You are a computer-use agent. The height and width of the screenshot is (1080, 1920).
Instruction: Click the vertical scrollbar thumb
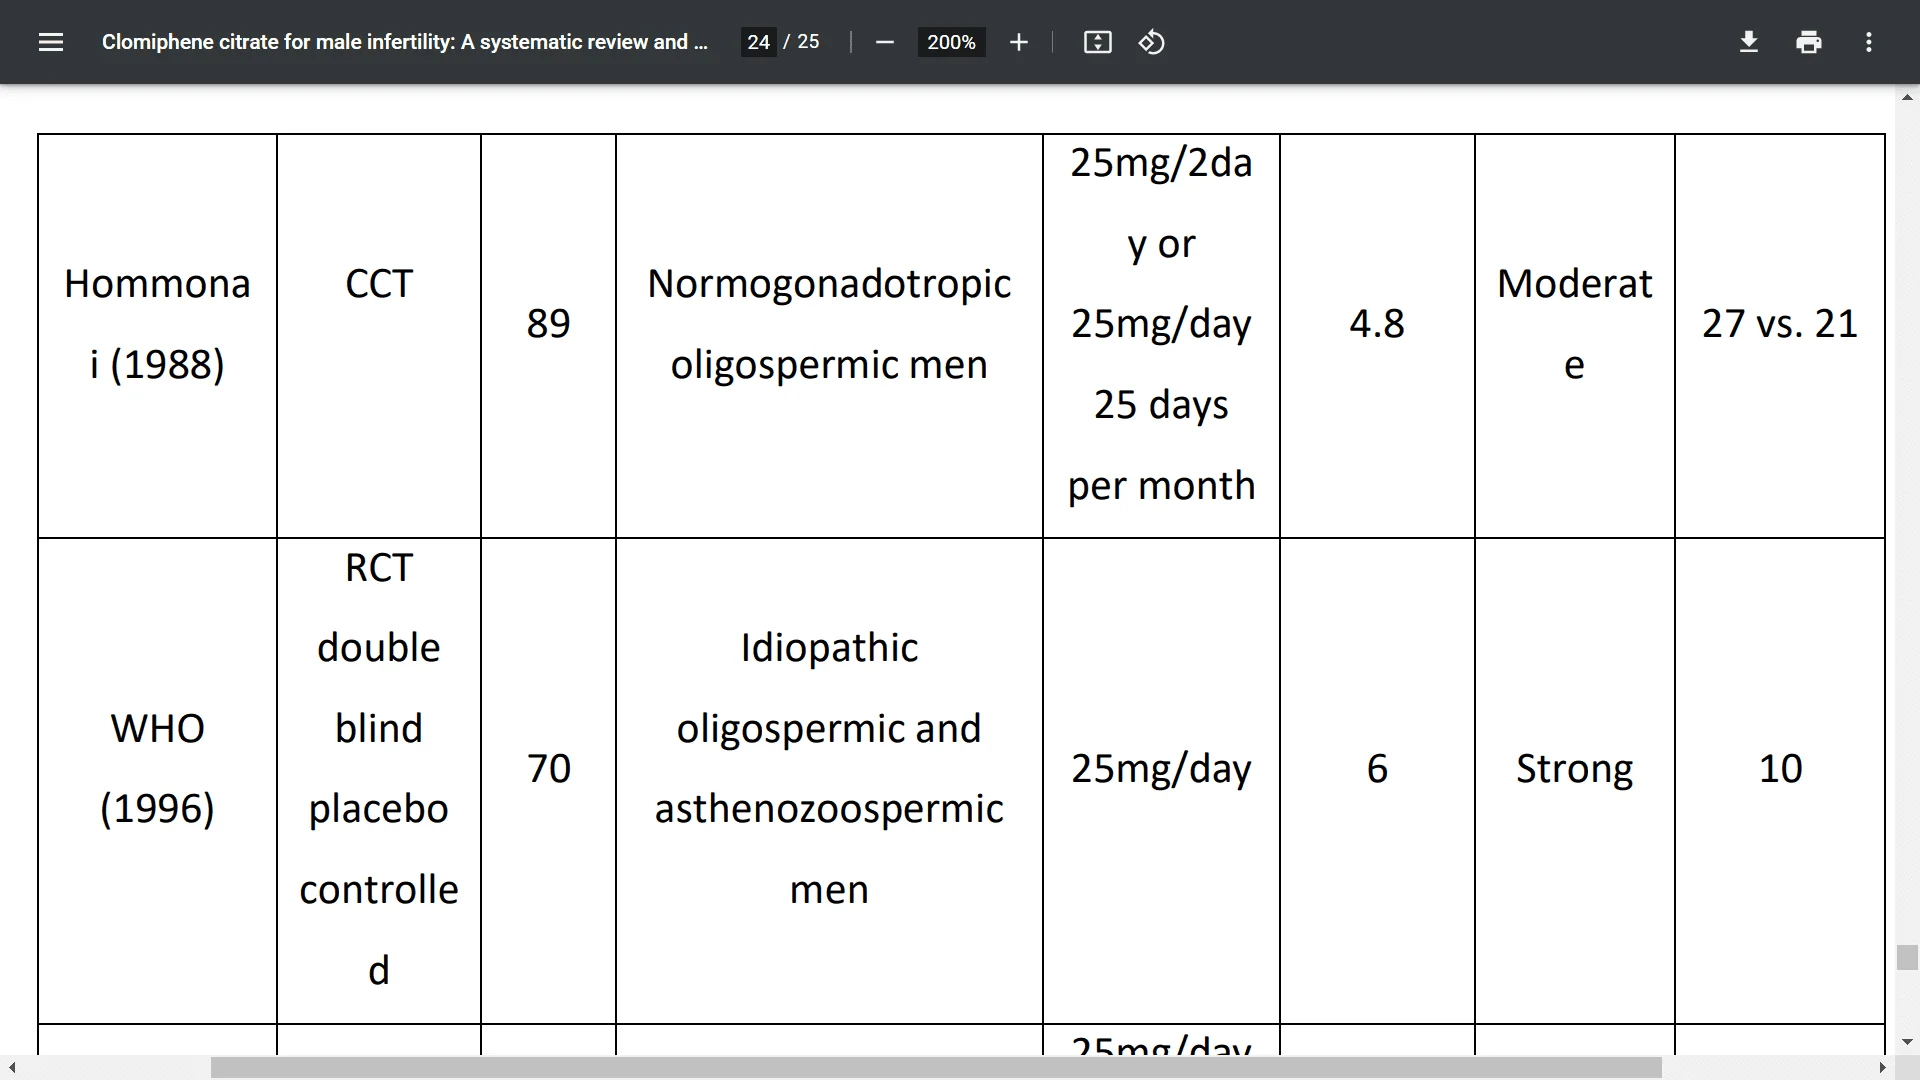pos(1907,957)
